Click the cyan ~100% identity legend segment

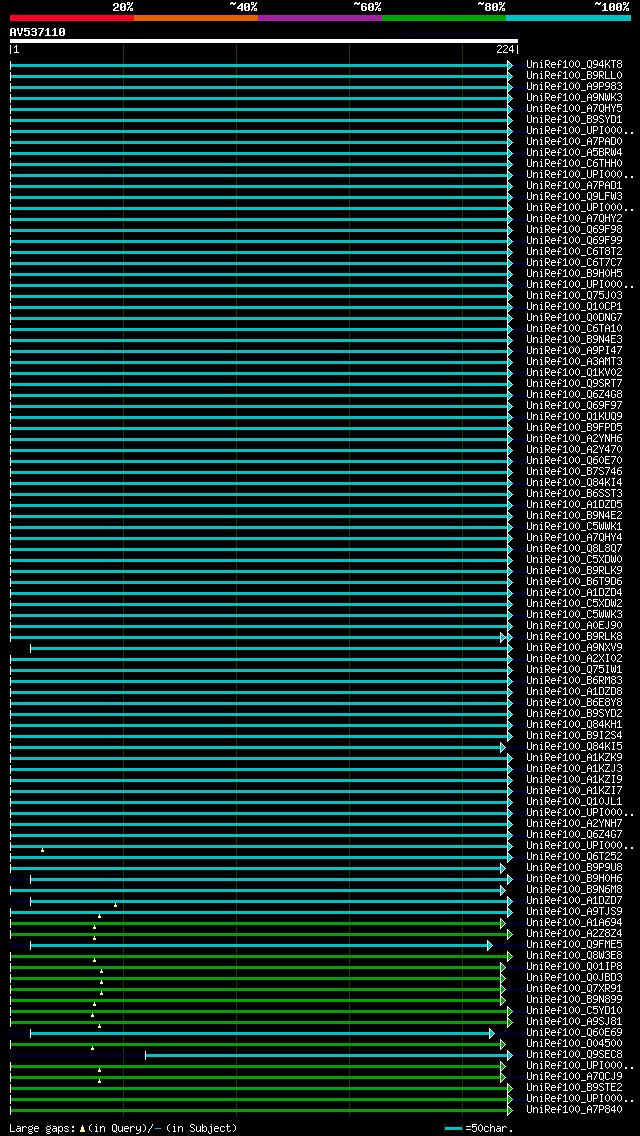pos(568,17)
